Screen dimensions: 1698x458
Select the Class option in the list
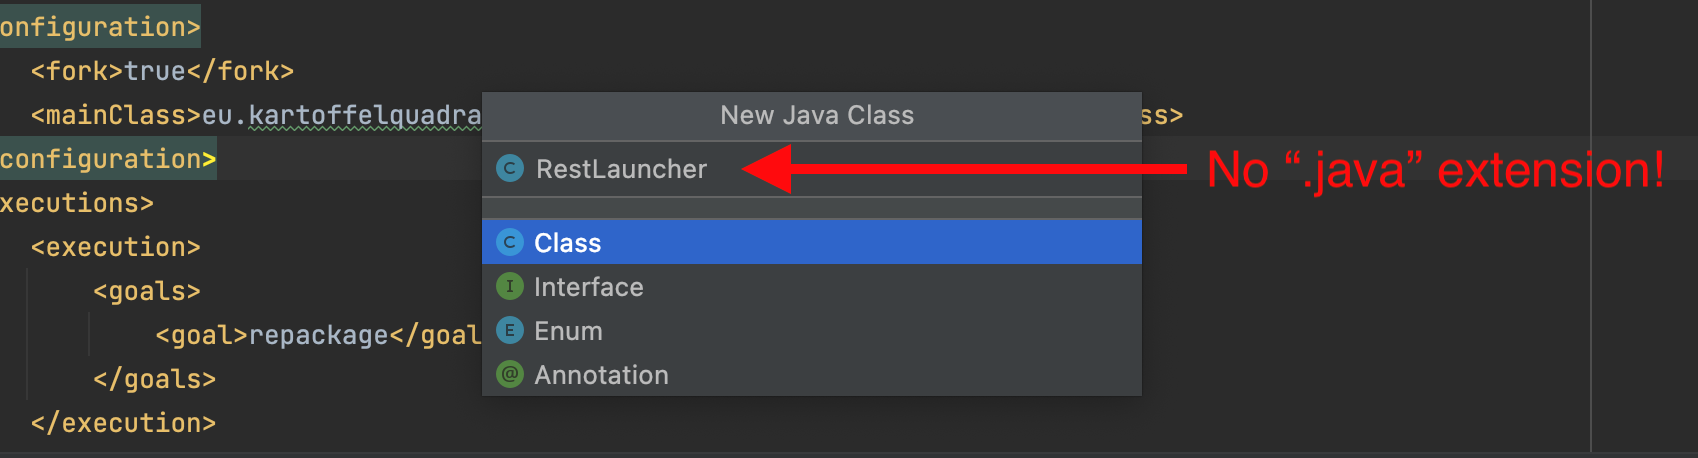[x=568, y=243]
